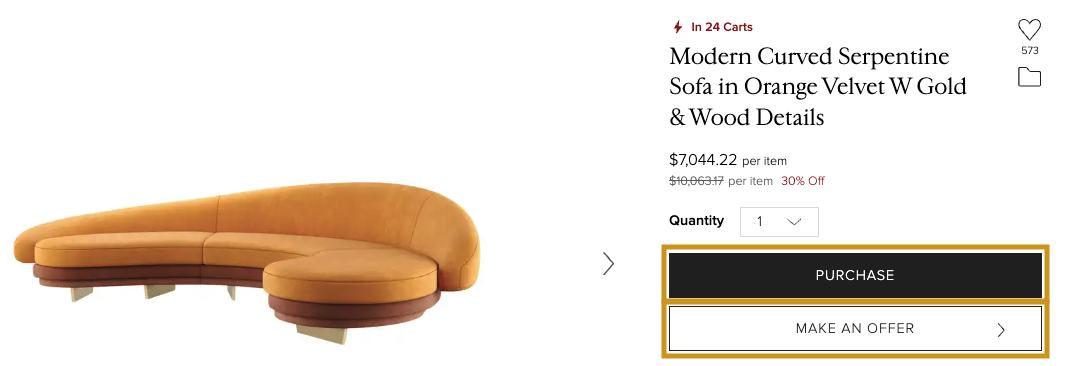The image size is (1066, 366).
Task: Click the Quantity label
Action: 696,220
